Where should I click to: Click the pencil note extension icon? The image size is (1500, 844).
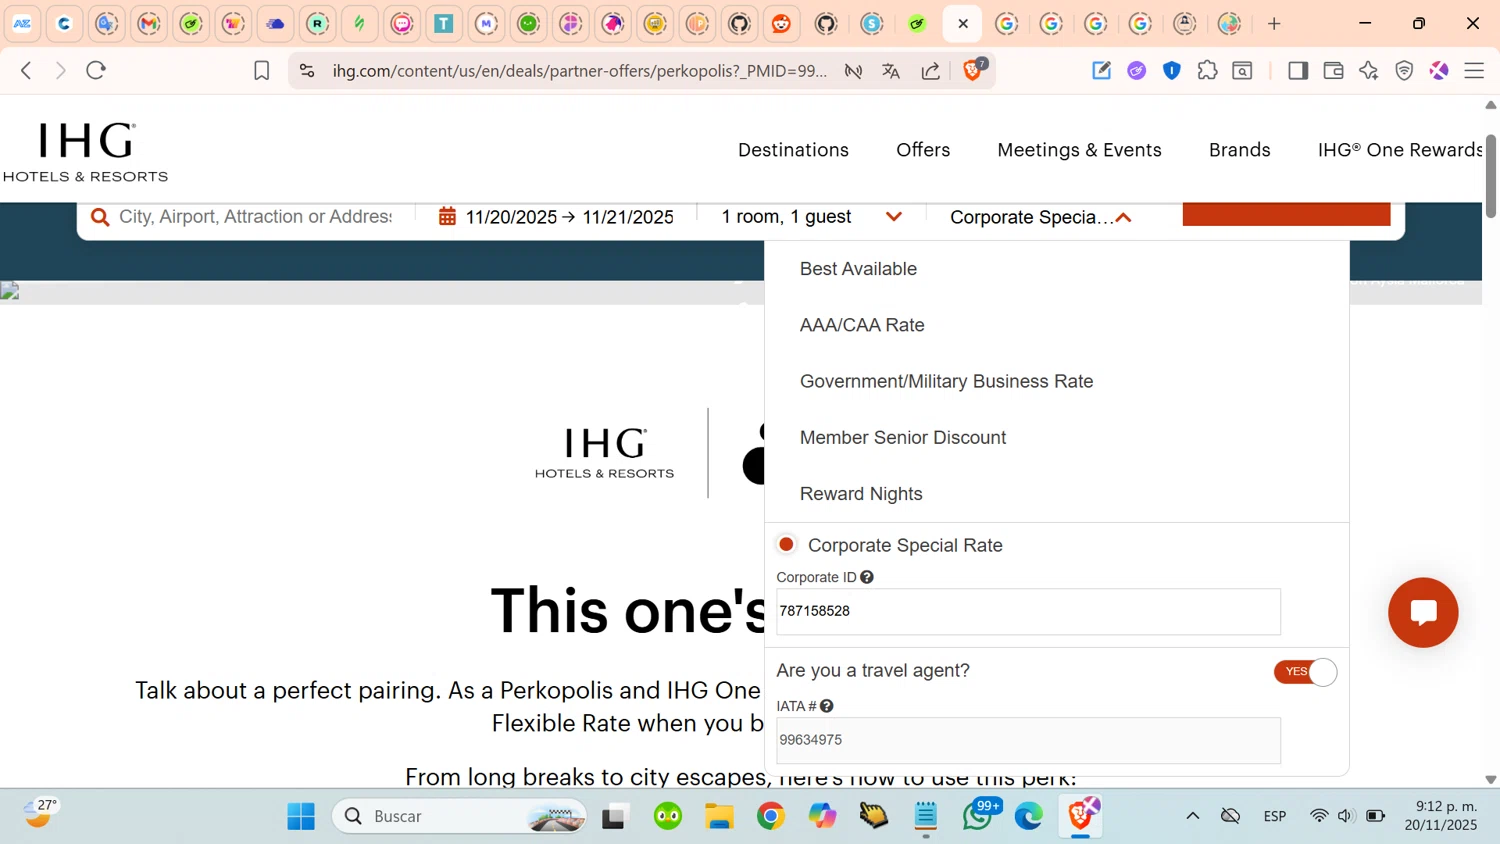click(x=1101, y=70)
